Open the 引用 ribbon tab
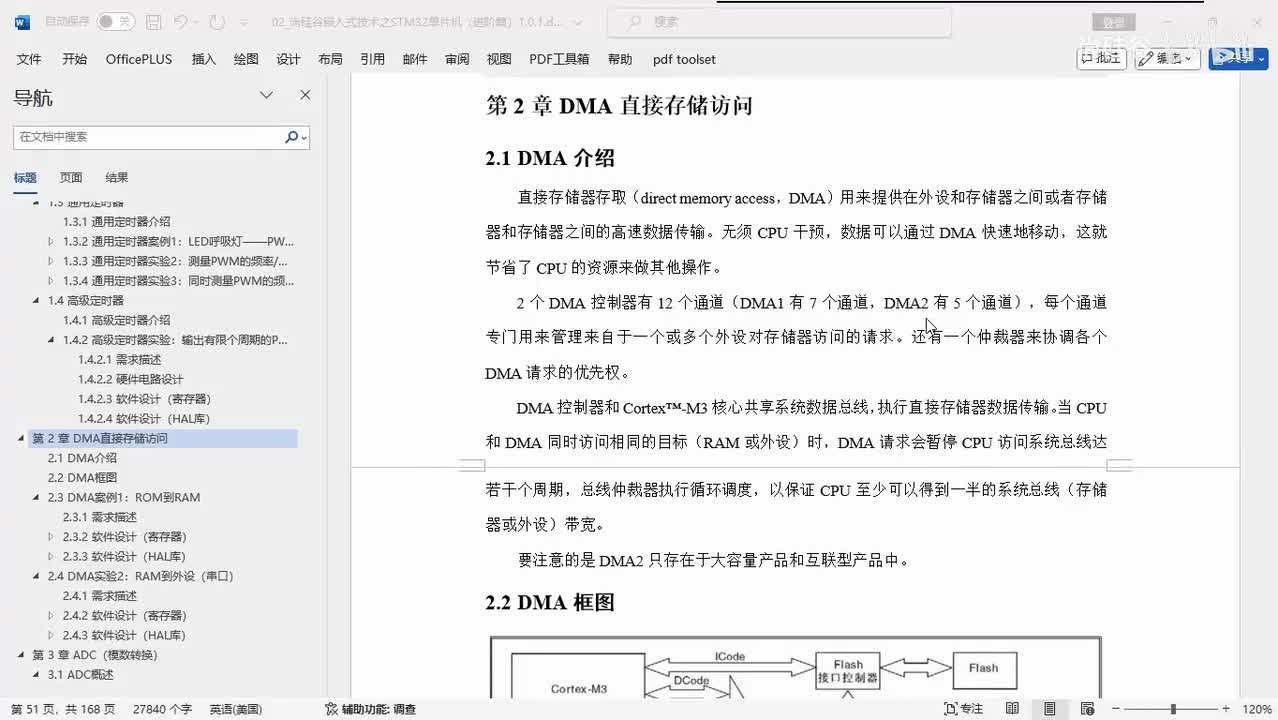The image size is (1278, 720). (x=372, y=59)
